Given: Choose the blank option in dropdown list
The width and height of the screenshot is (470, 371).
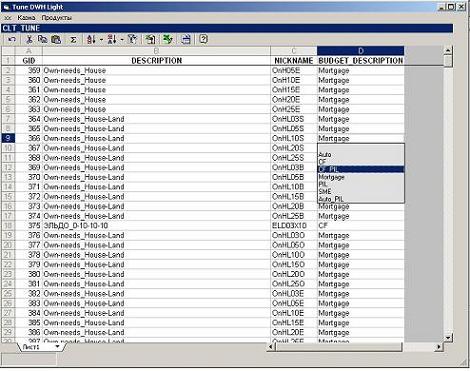Looking at the screenshot, I should (361, 148).
